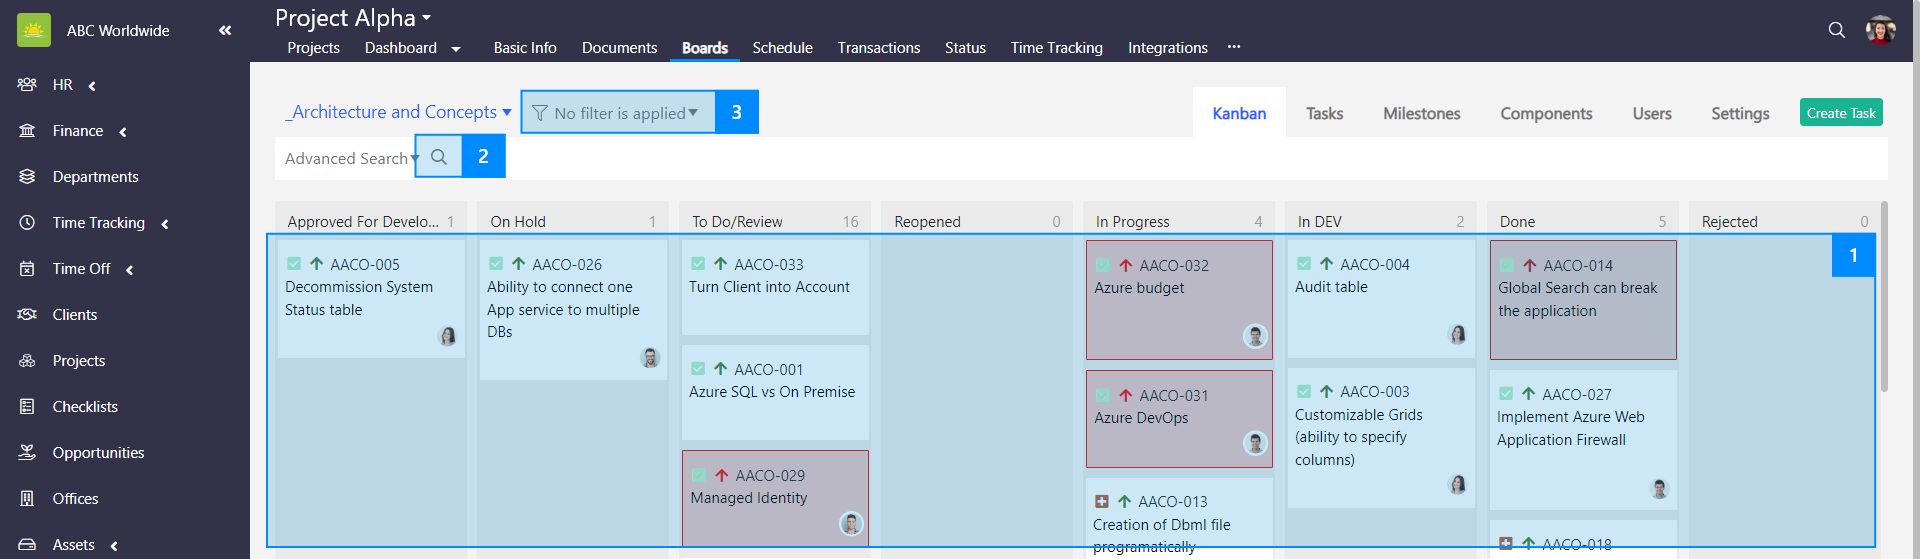The image size is (1920, 559).
Task: Click the search magnifier icon in top bar
Action: pyautogui.click(x=1836, y=30)
